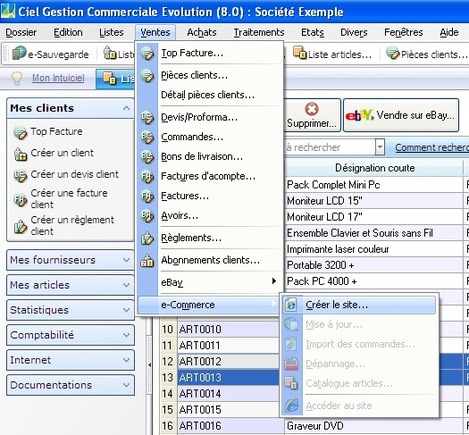Click the Liste articles toolbar icon

coord(300,53)
